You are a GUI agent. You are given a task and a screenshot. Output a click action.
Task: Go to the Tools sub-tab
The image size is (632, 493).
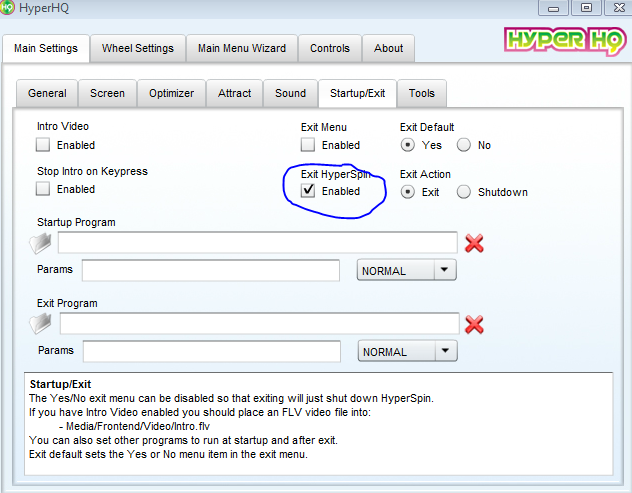point(422,93)
